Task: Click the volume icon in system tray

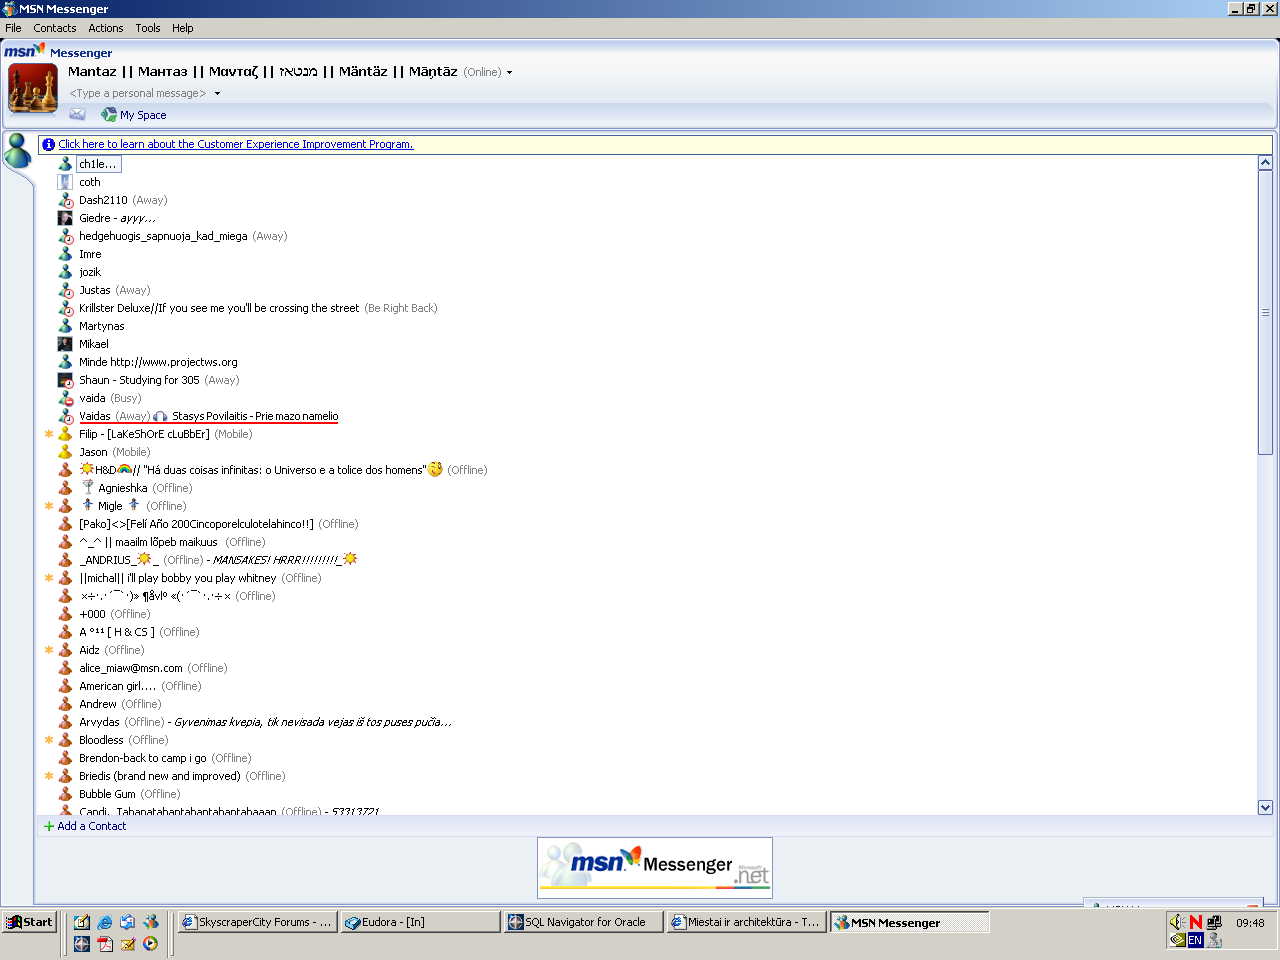Action: 1177,922
